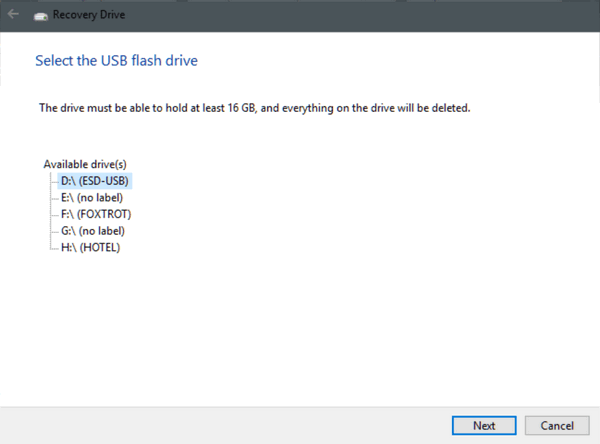Click the tree connector line beside H:\
600x444 pixels.
pyautogui.click(x=54, y=249)
